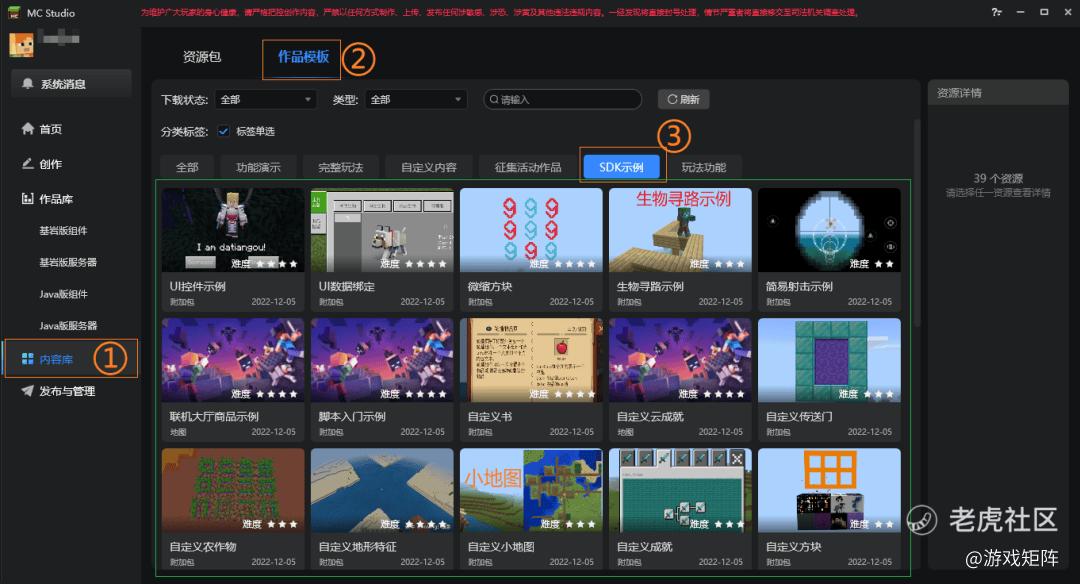This screenshot has height=584, width=1080.
Task: Select the 完整玩法 category tag
Action: [340, 167]
